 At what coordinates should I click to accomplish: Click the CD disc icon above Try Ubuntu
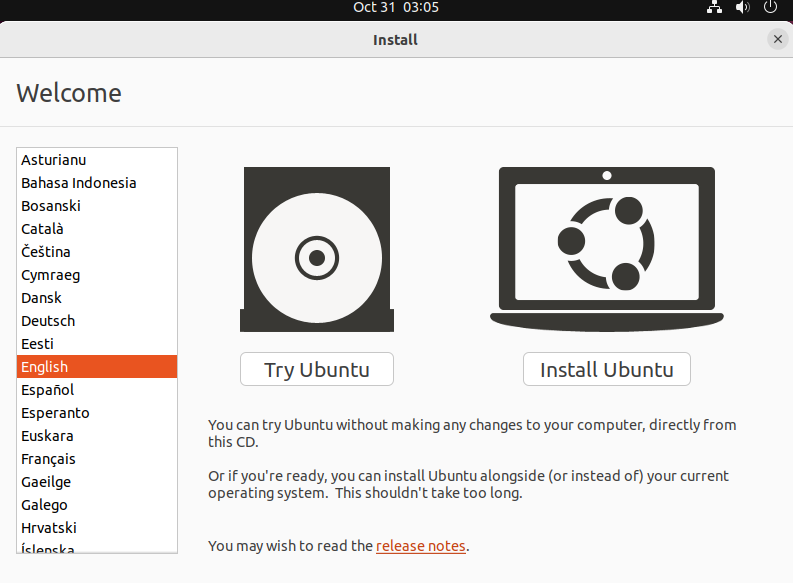(317, 249)
